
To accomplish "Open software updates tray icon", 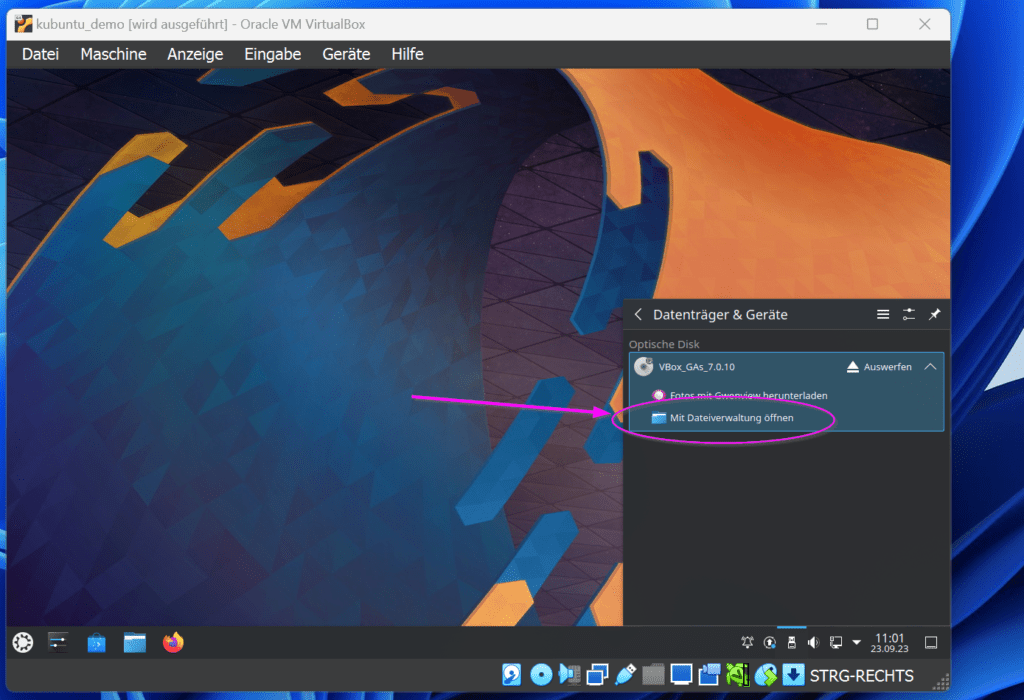I will click(770, 643).
